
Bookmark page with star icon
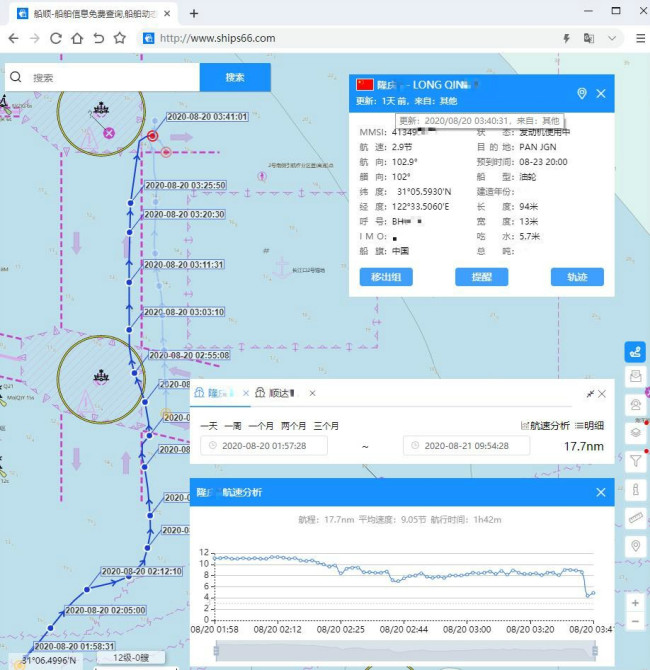tap(120, 38)
